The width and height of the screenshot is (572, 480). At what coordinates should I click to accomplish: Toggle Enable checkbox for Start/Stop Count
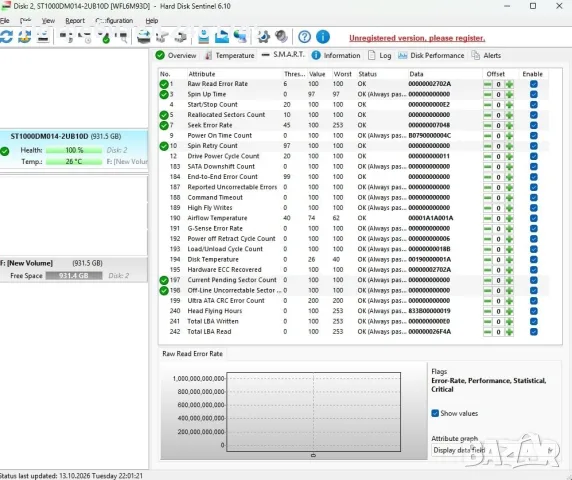(x=533, y=105)
